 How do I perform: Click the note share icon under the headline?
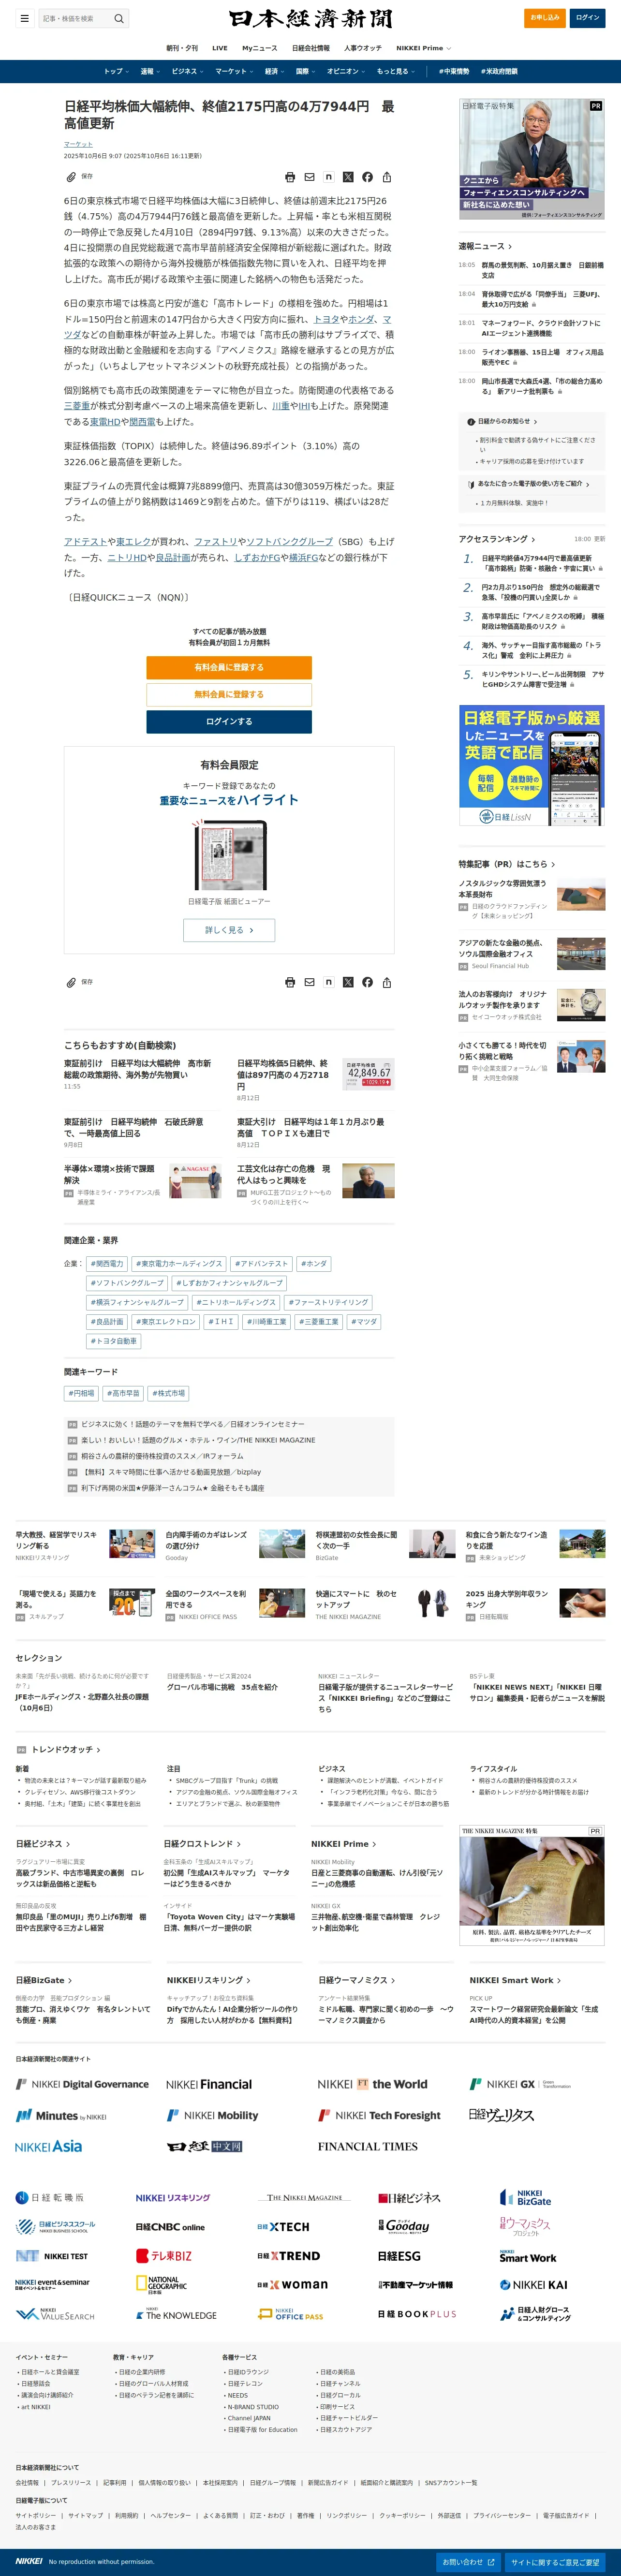coord(328,177)
